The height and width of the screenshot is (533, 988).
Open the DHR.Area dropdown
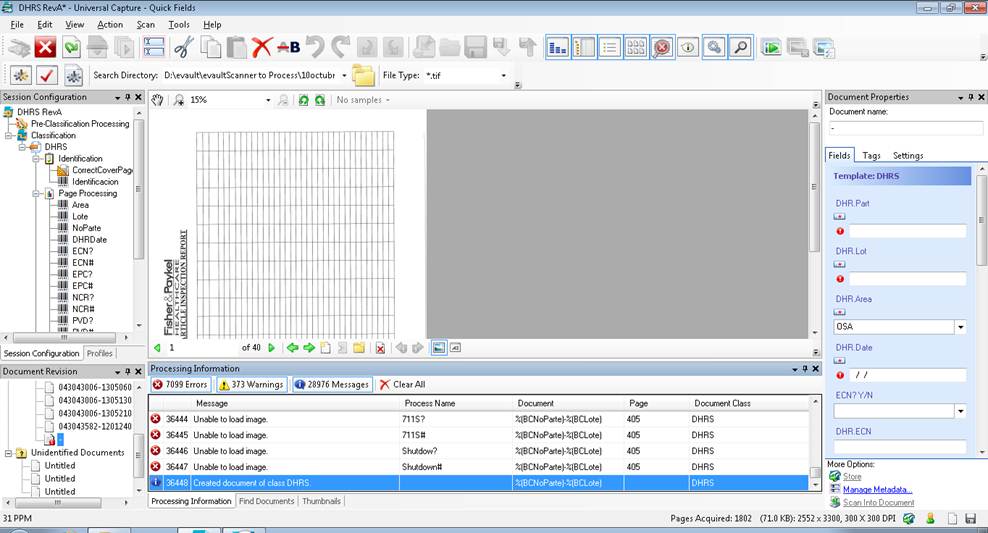coord(960,327)
